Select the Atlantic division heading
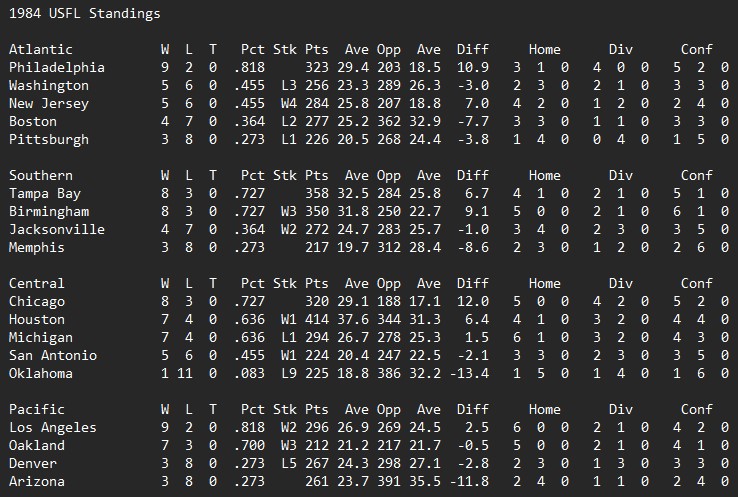 tap(40, 50)
